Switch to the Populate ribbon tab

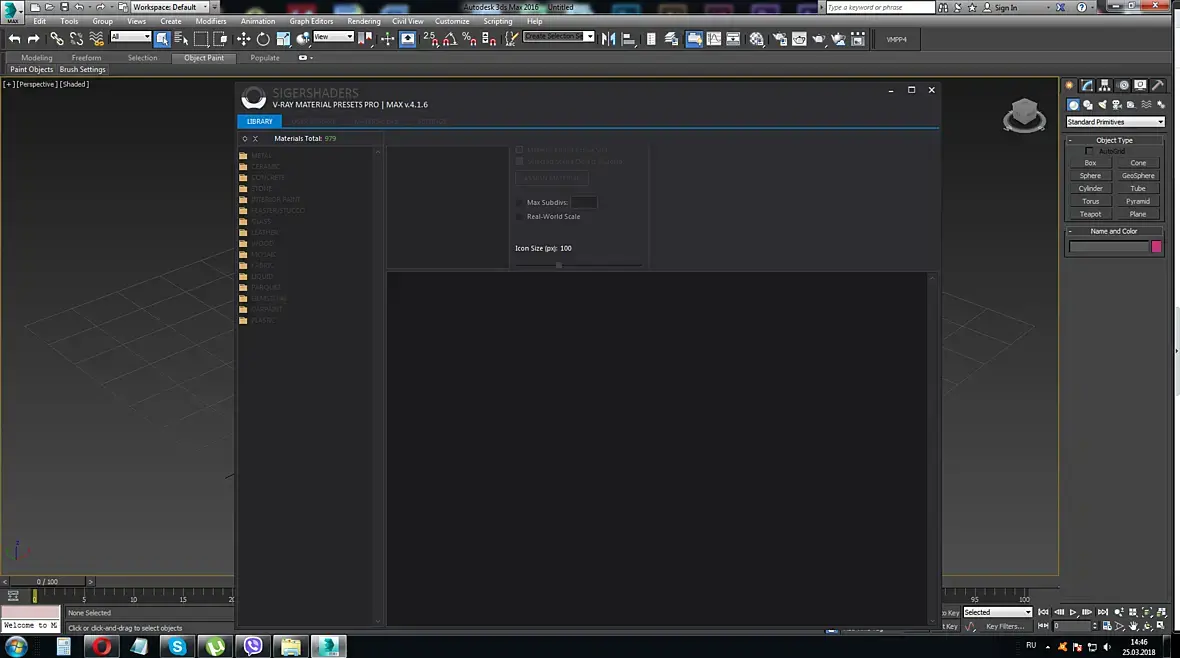coord(265,58)
